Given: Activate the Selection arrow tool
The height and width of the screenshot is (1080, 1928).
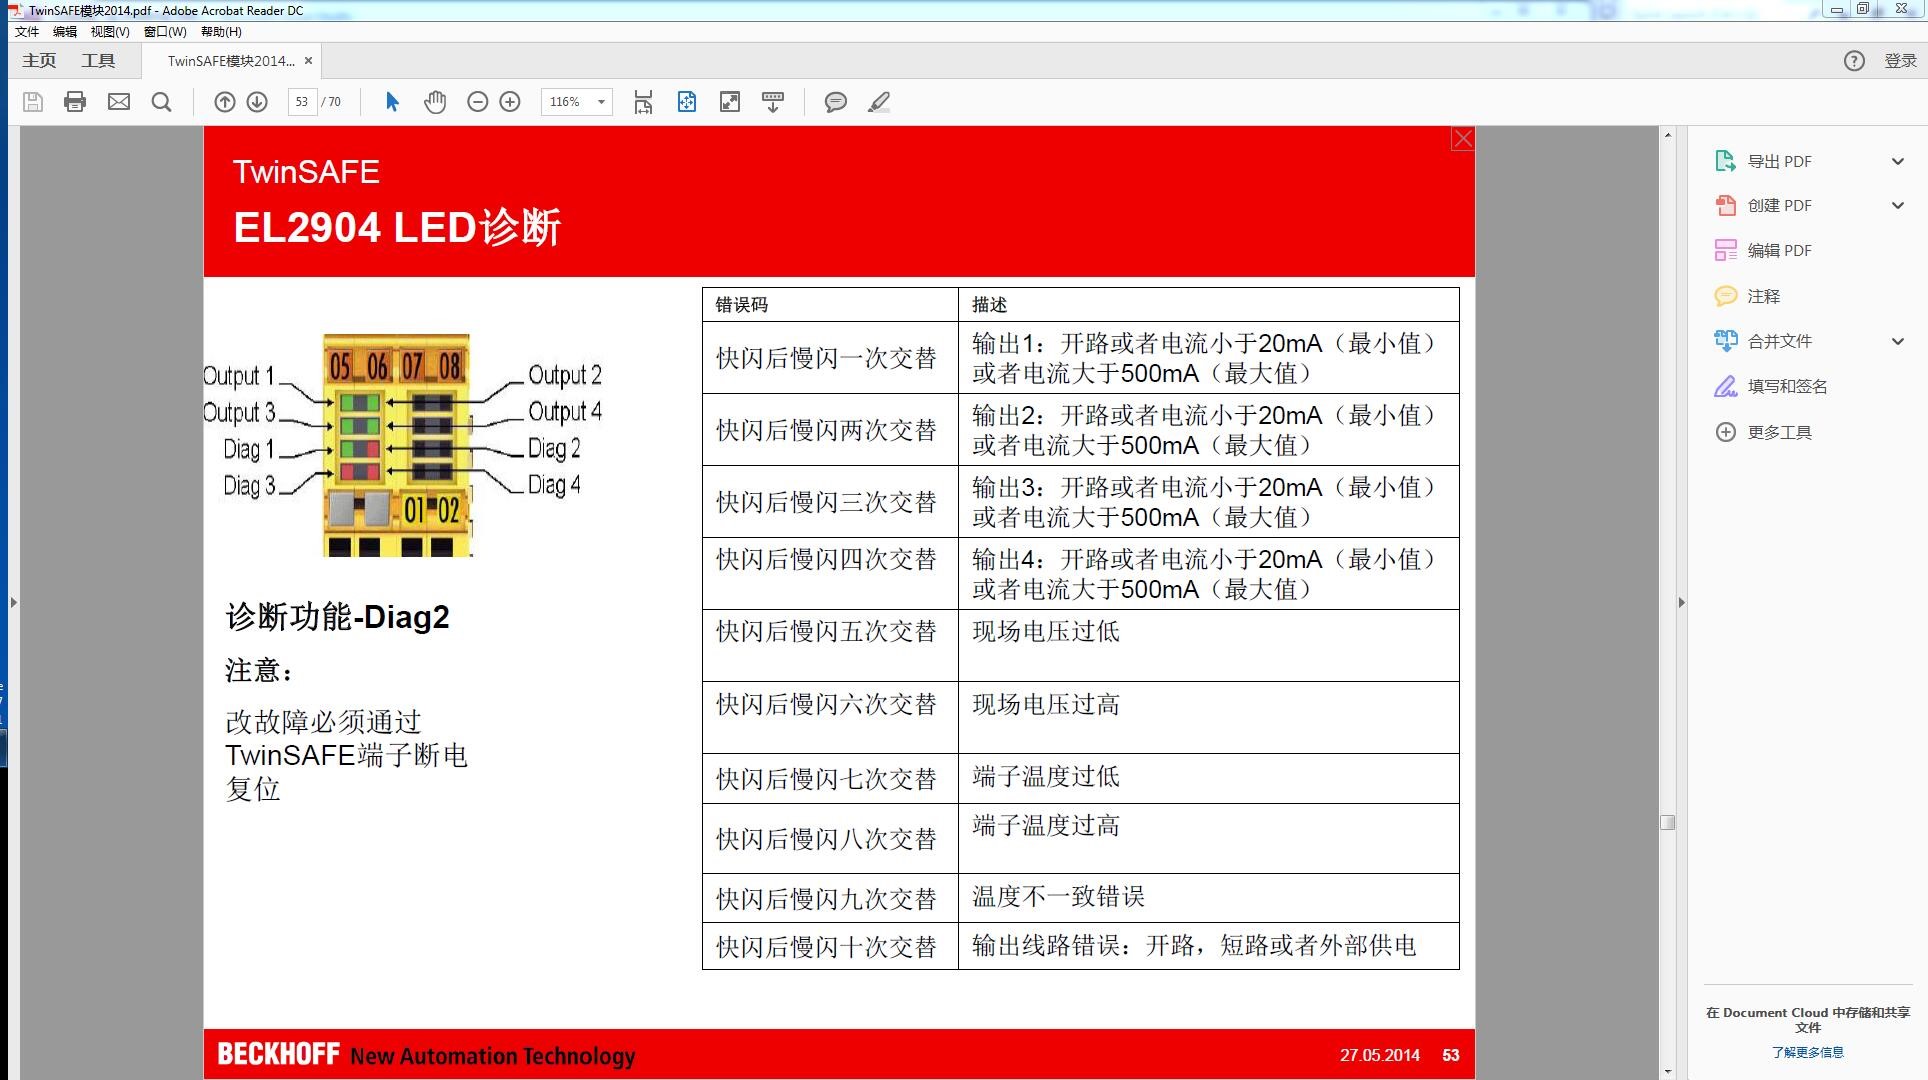Looking at the screenshot, I should [x=392, y=102].
